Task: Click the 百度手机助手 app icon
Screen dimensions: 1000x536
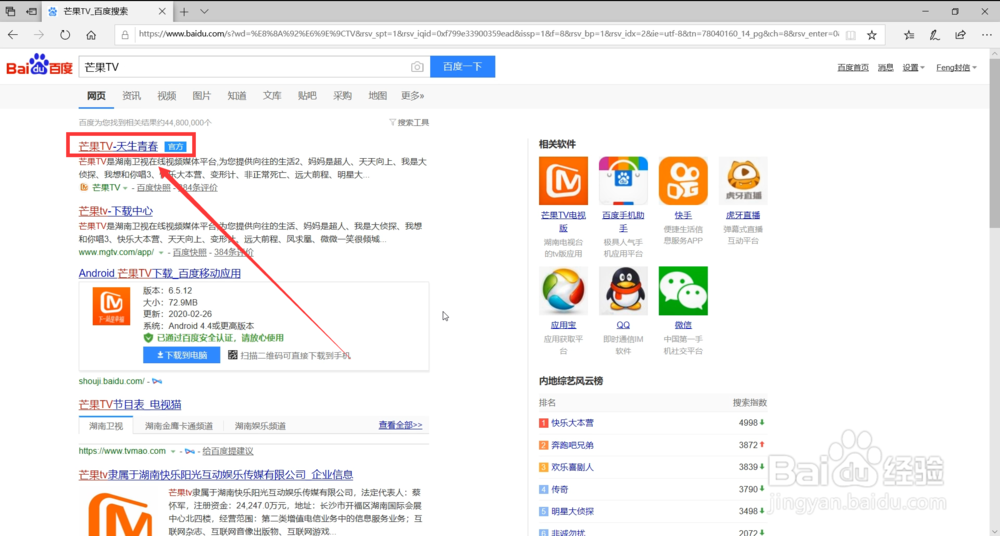Action: coord(623,181)
